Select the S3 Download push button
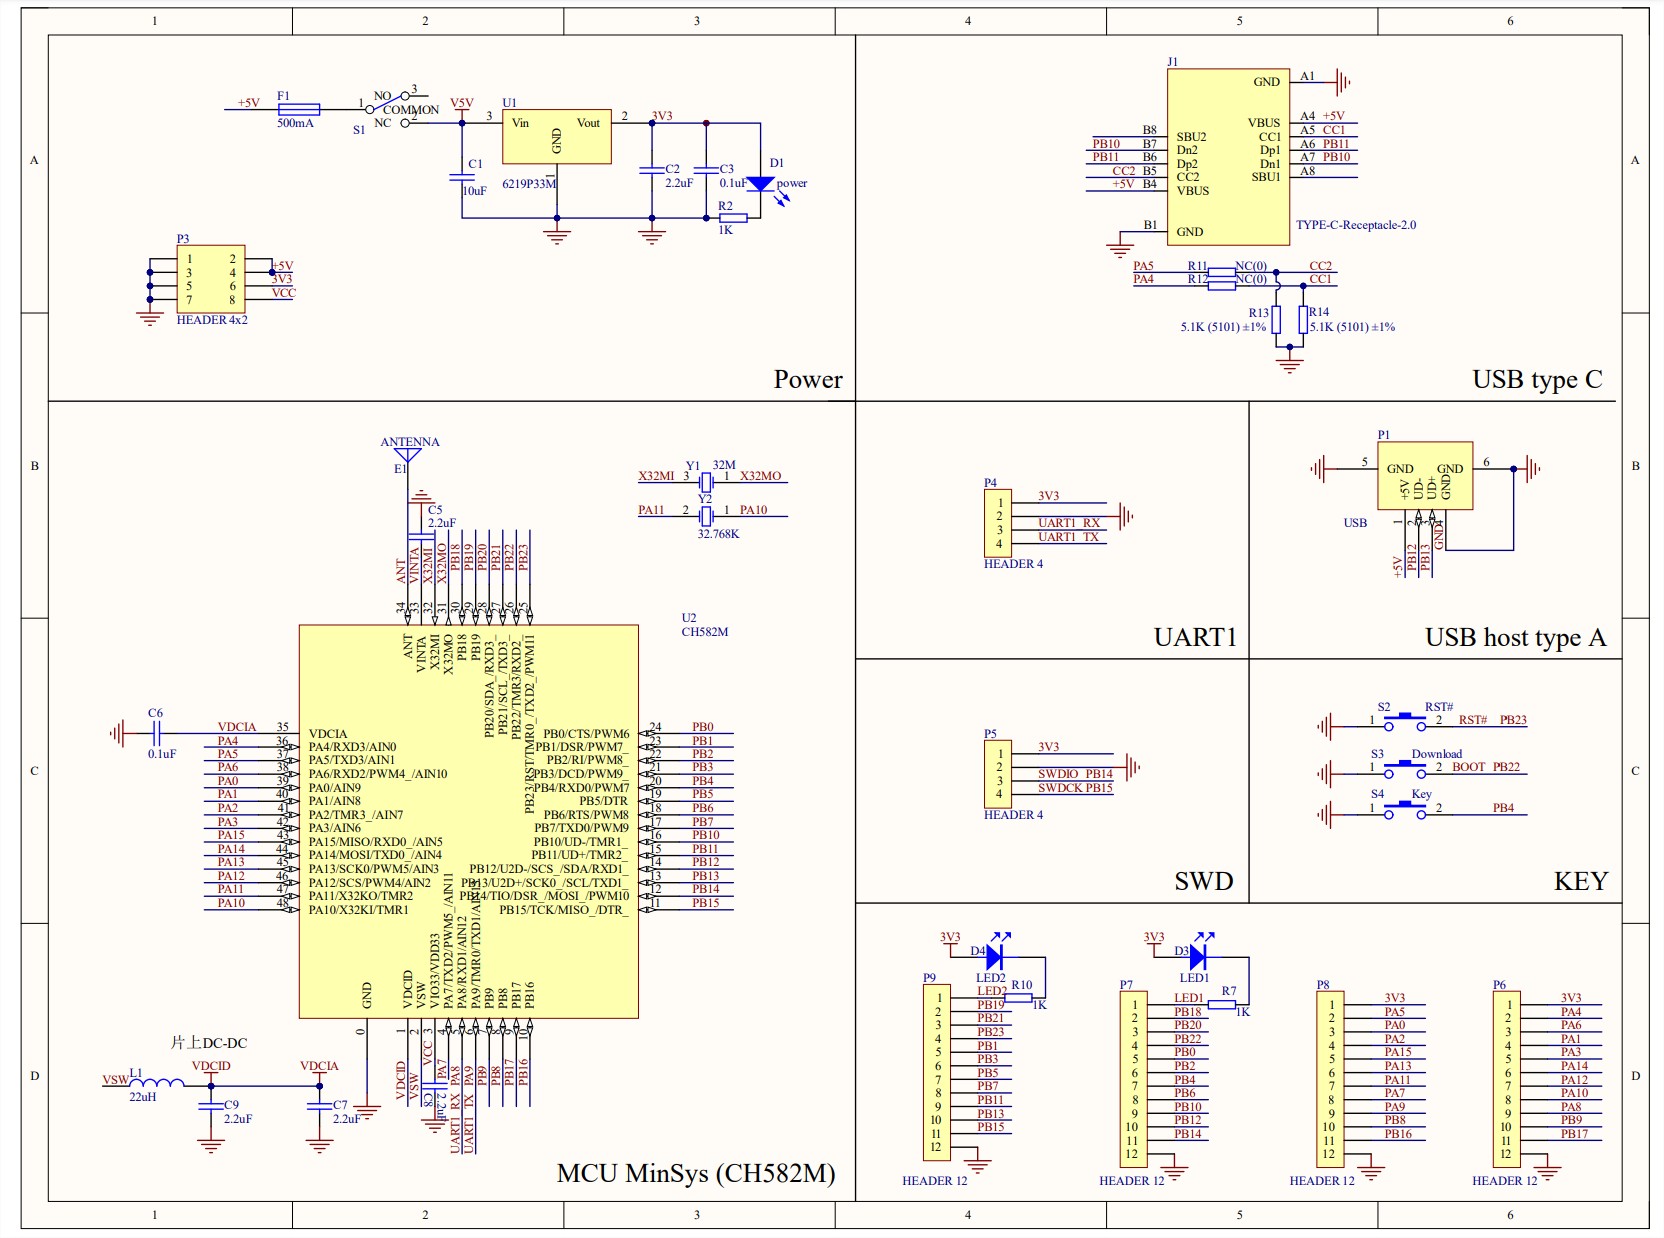 click(x=1404, y=768)
